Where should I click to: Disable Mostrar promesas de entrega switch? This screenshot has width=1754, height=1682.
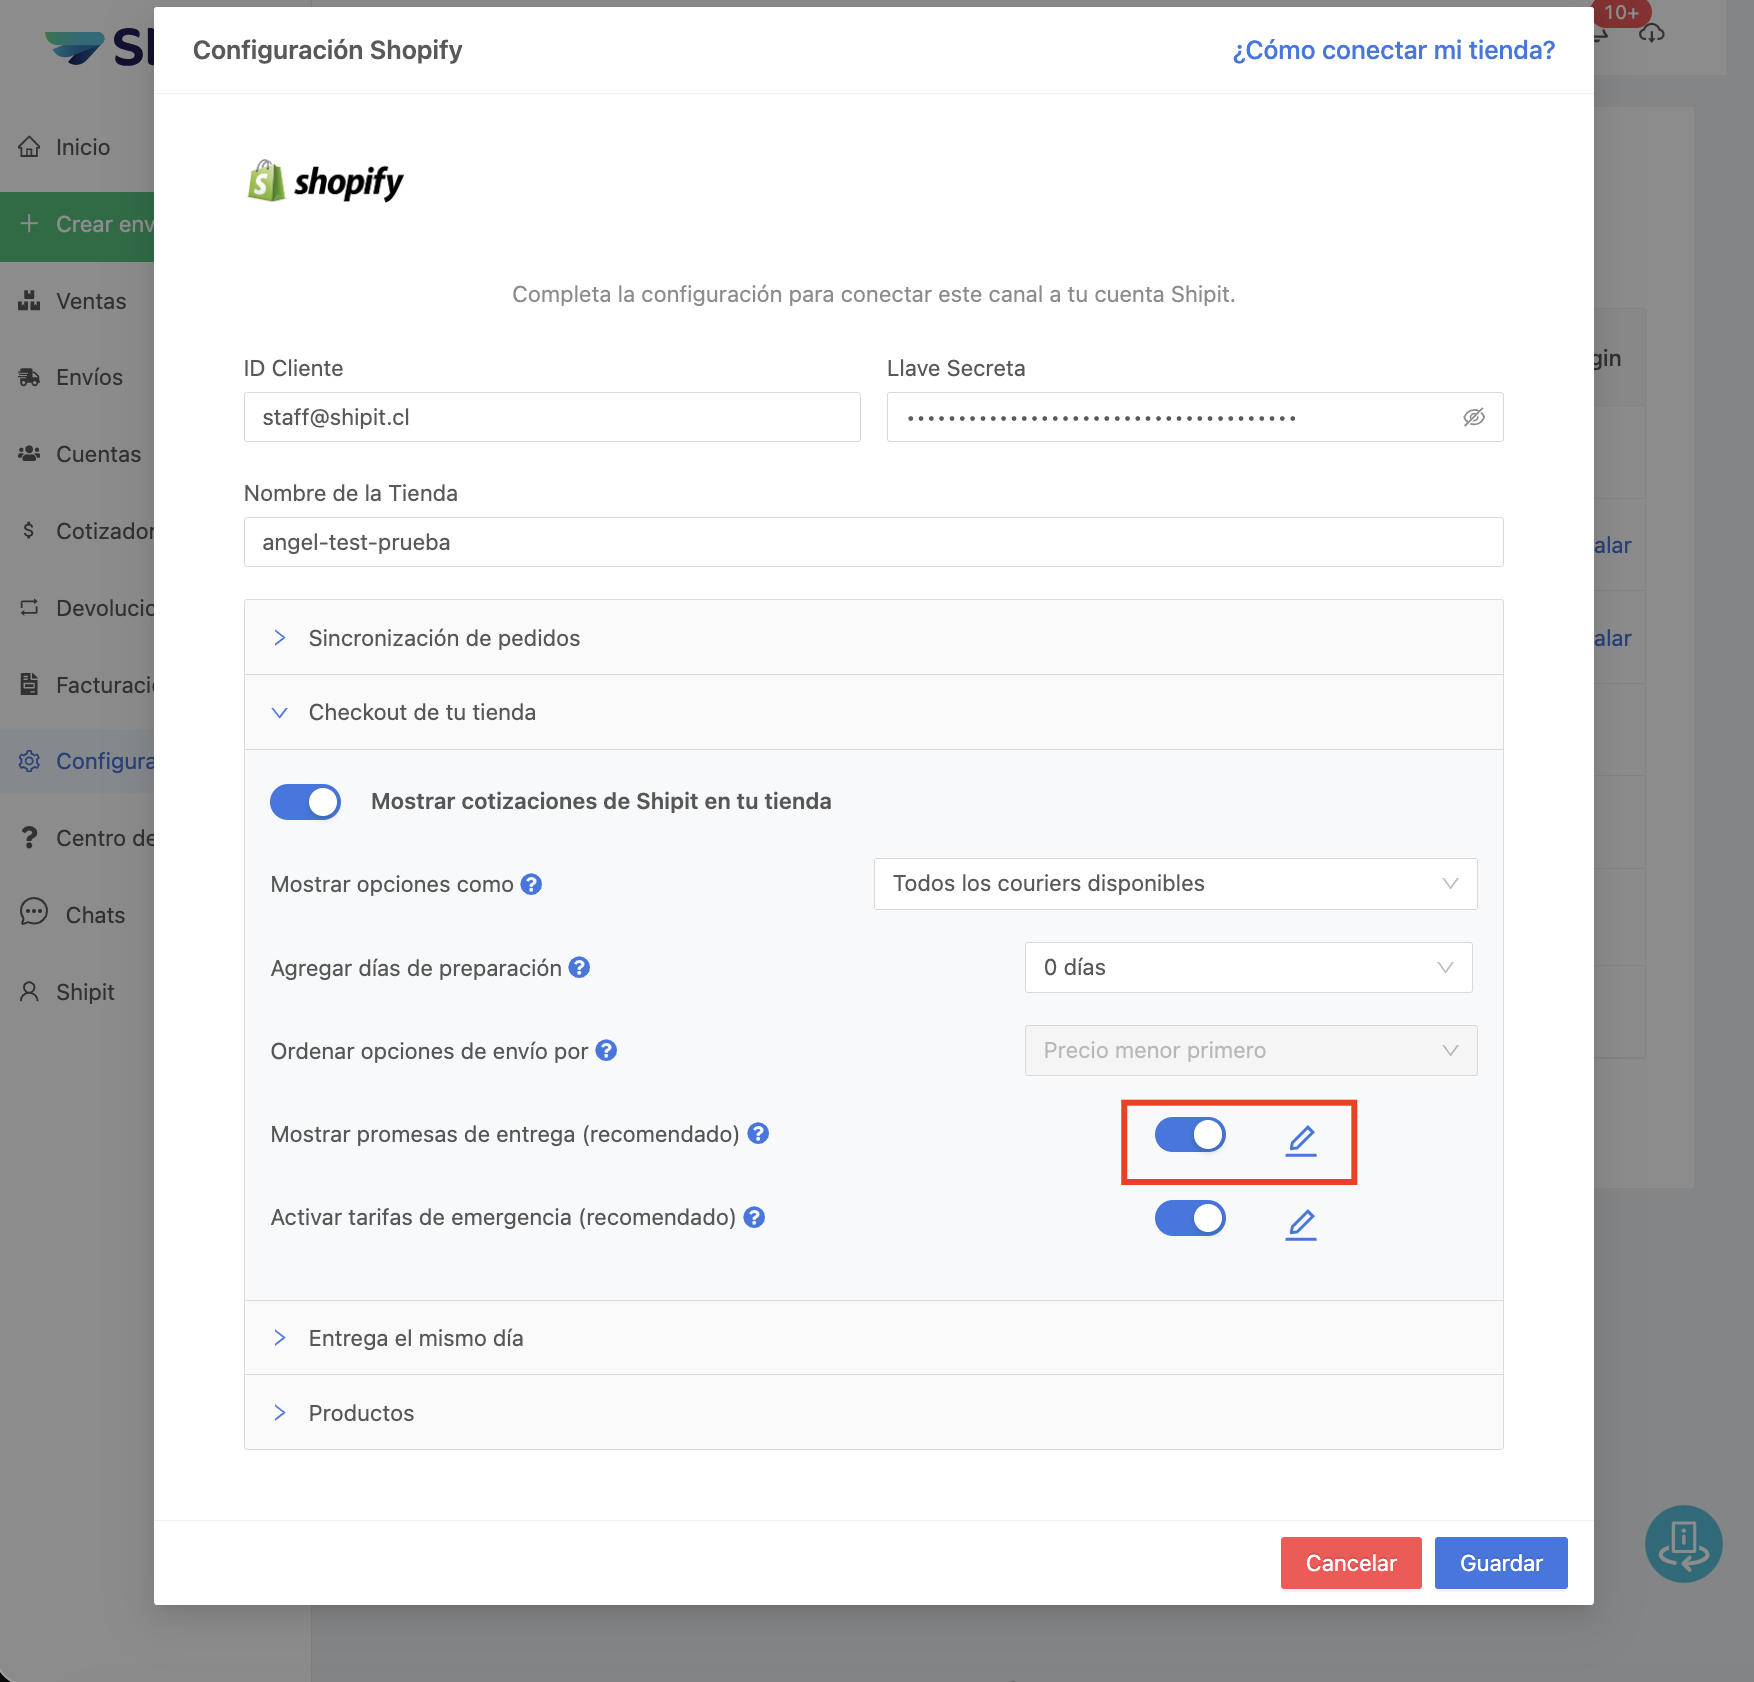tap(1190, 1135)
